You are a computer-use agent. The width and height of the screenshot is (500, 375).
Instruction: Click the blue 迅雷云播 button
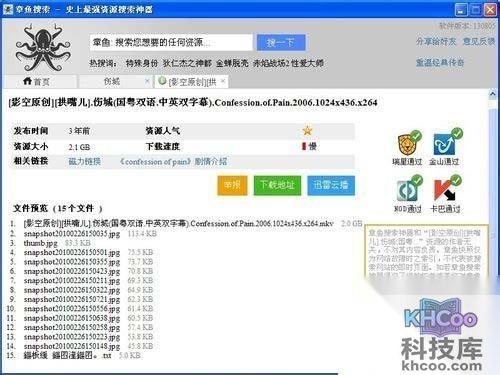[331, 185]
